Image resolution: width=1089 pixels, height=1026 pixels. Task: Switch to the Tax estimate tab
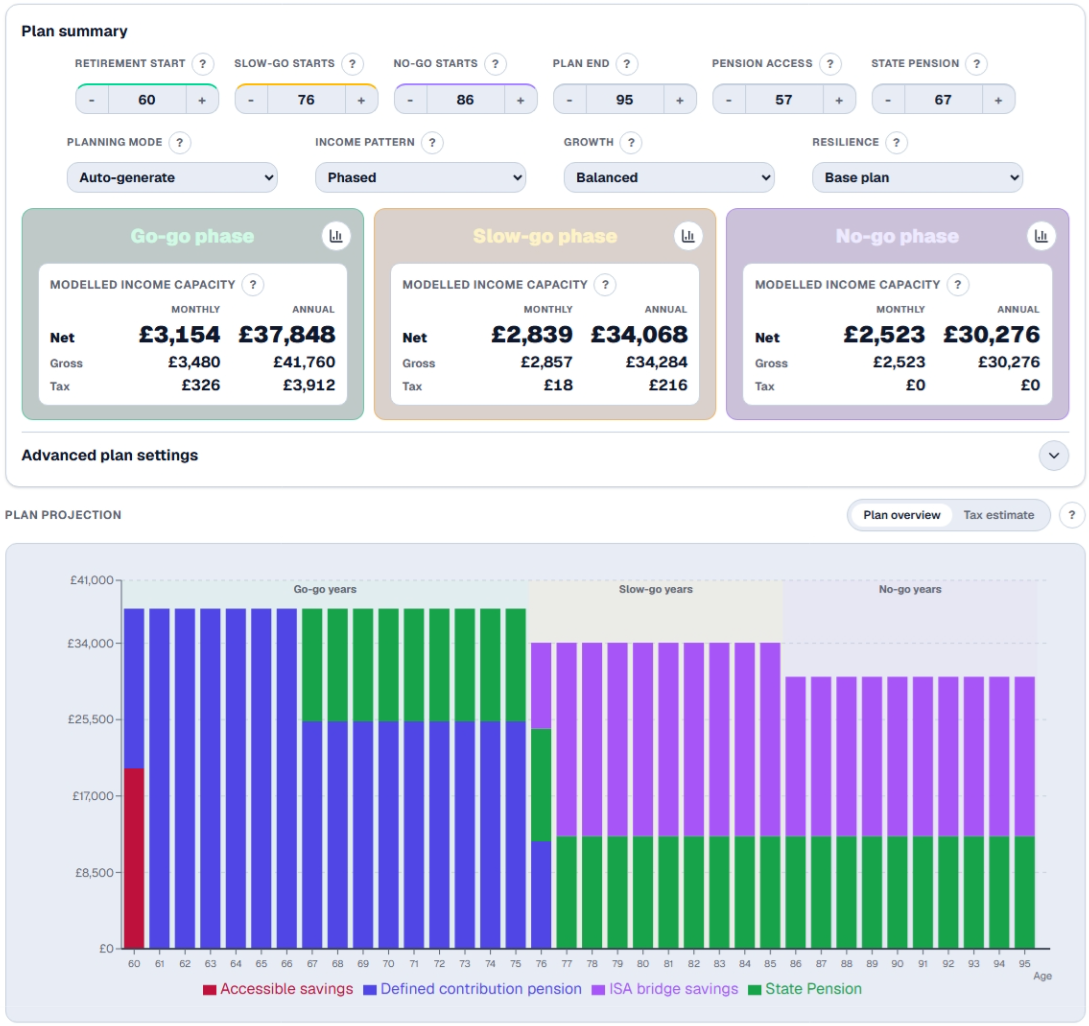pos(998,515)
